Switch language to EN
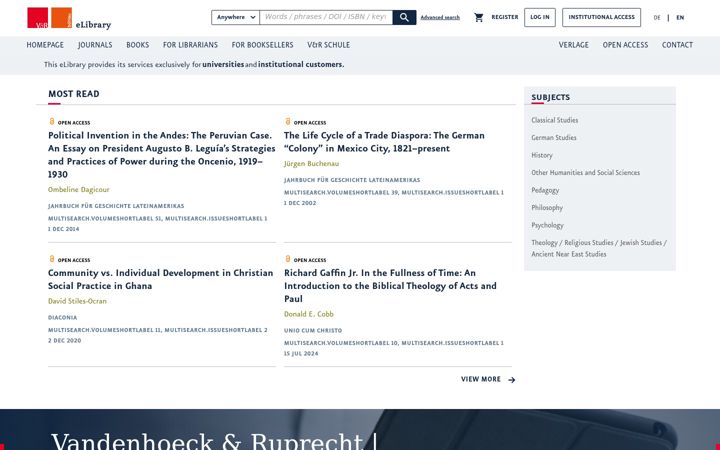Viewport: 720px width, 450px height. [680, 17]
